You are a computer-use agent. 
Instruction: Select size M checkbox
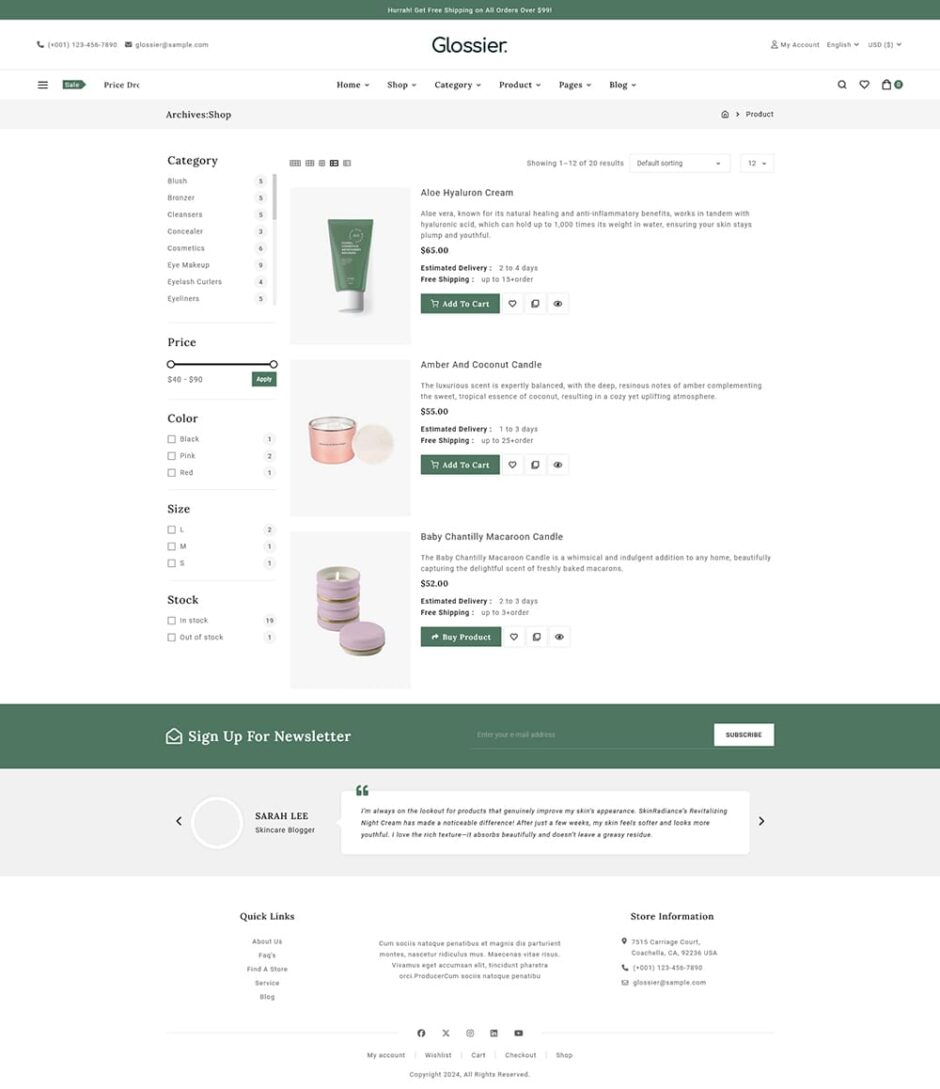(x=172, y=547)
